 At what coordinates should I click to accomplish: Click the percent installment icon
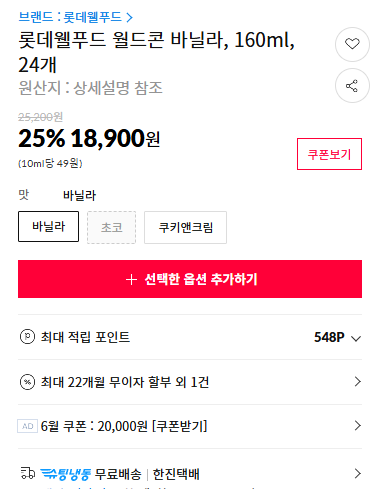pyautogui.click(x=27, y=382)
